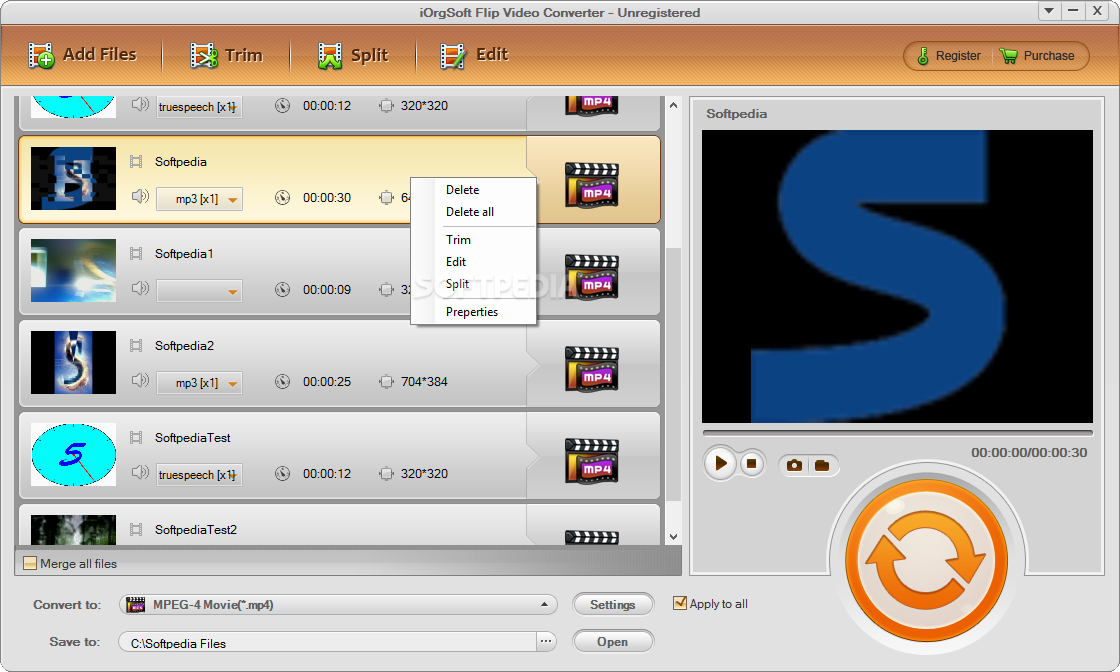Viewport: 1120px width, 672px height.
Task: Open the Edit tool in toolbar
Action: [474, 55]
